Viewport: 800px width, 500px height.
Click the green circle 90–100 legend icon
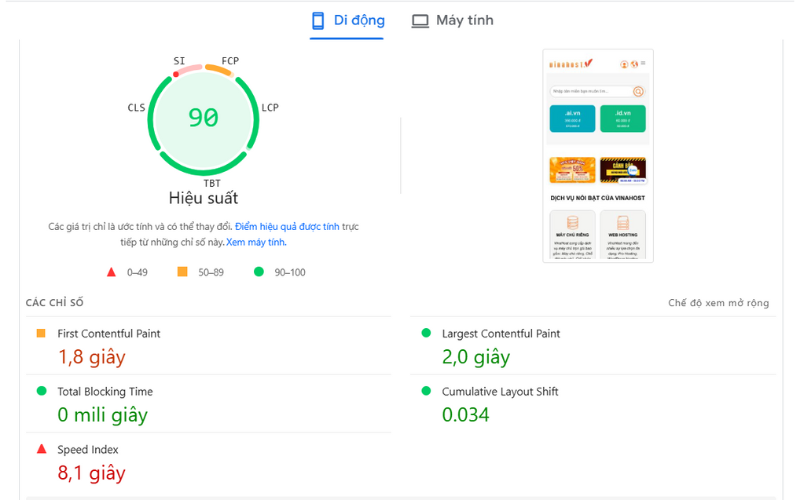point(259,271)
